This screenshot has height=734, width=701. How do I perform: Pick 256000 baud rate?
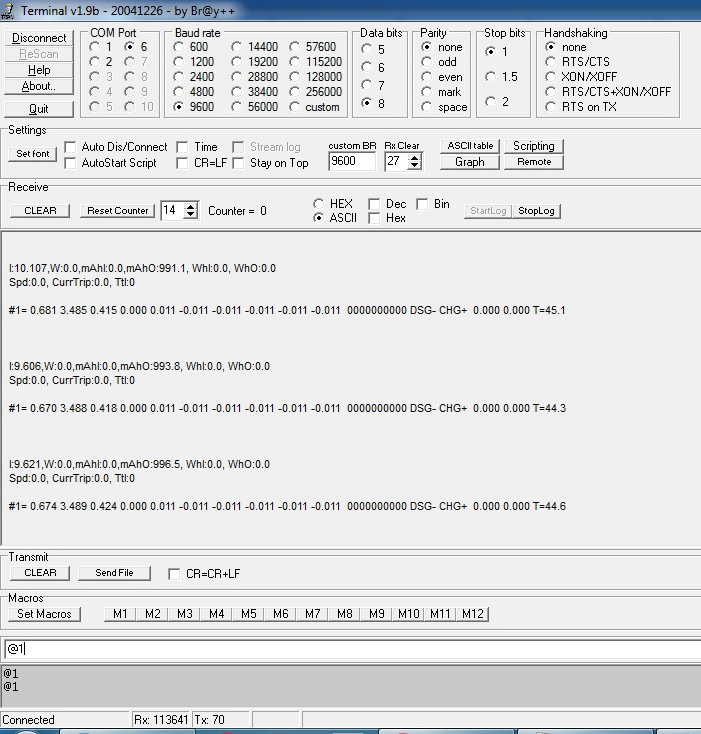(x=294, y=92)
